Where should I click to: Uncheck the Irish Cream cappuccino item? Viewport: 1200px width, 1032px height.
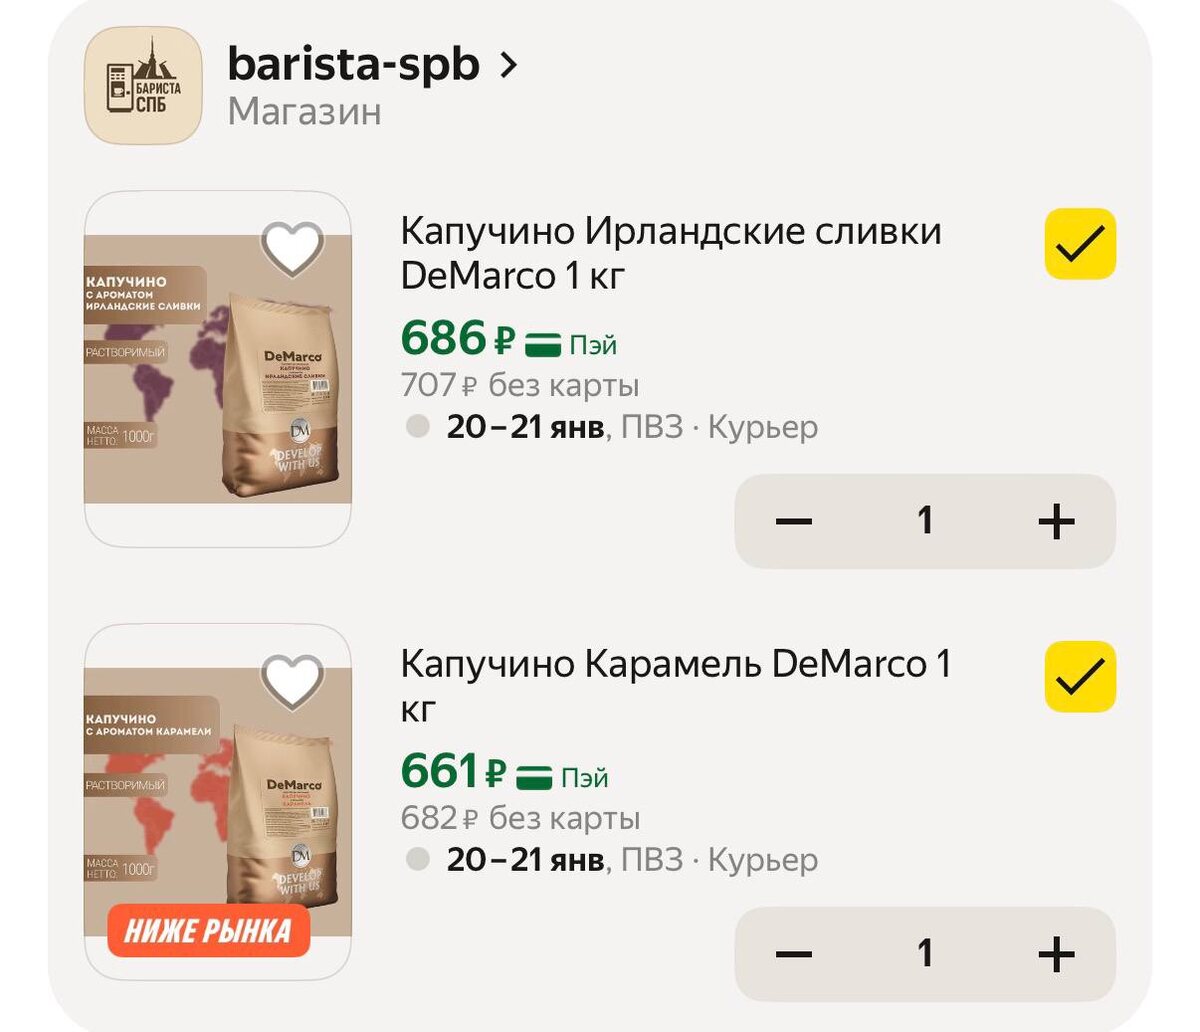1080,244
